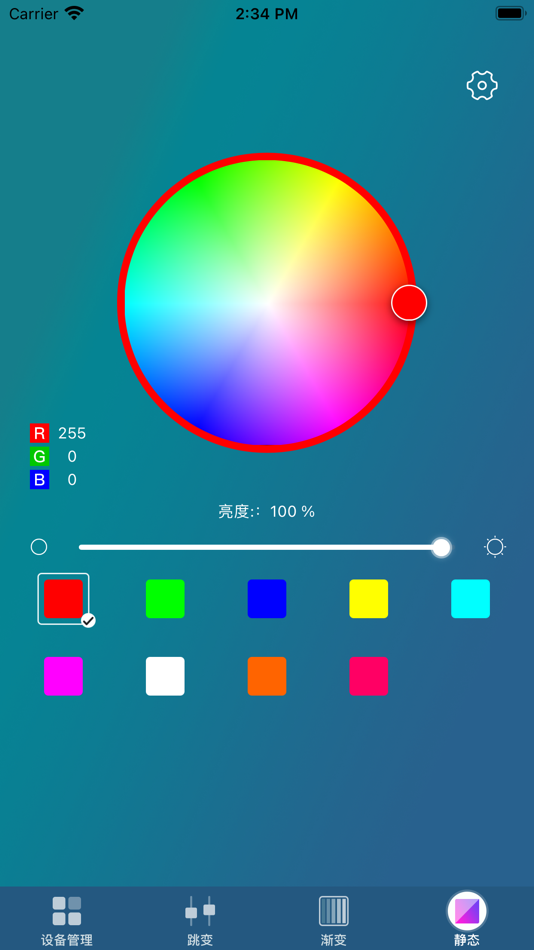Select the pink-red preset color swatch

(369, 676)
